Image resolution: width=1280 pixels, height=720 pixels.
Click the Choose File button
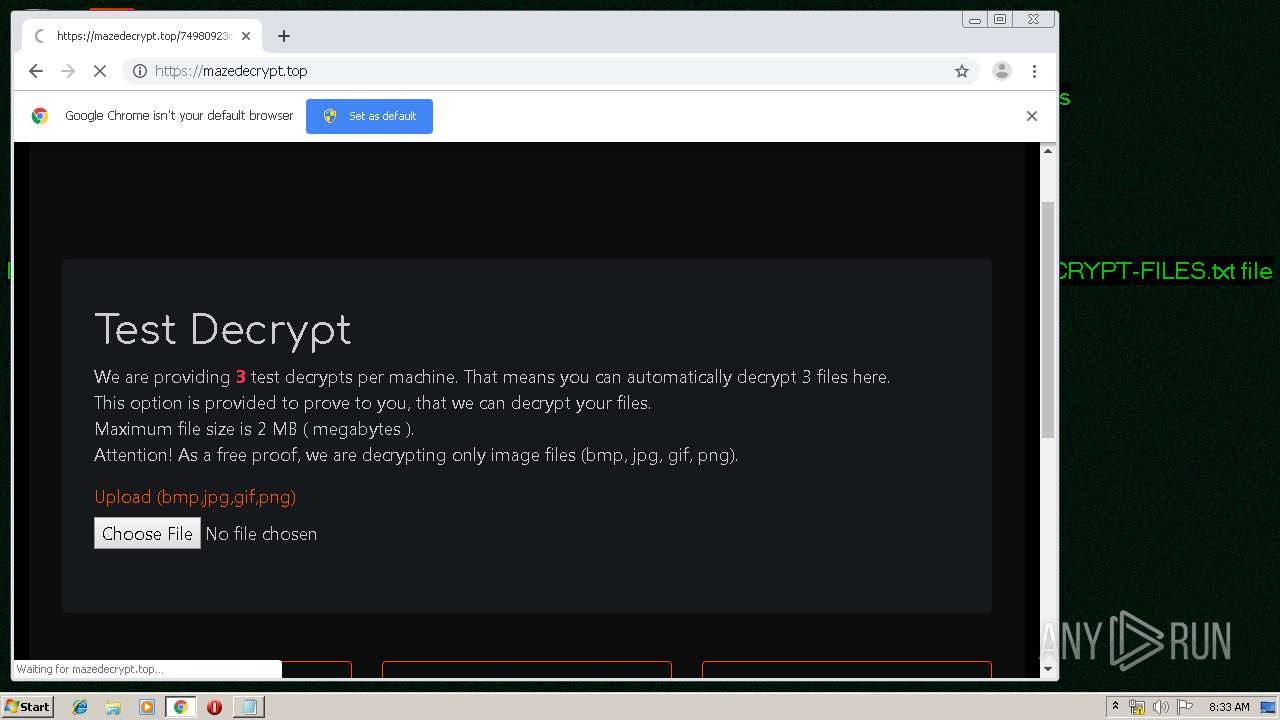tap(147, 533)
